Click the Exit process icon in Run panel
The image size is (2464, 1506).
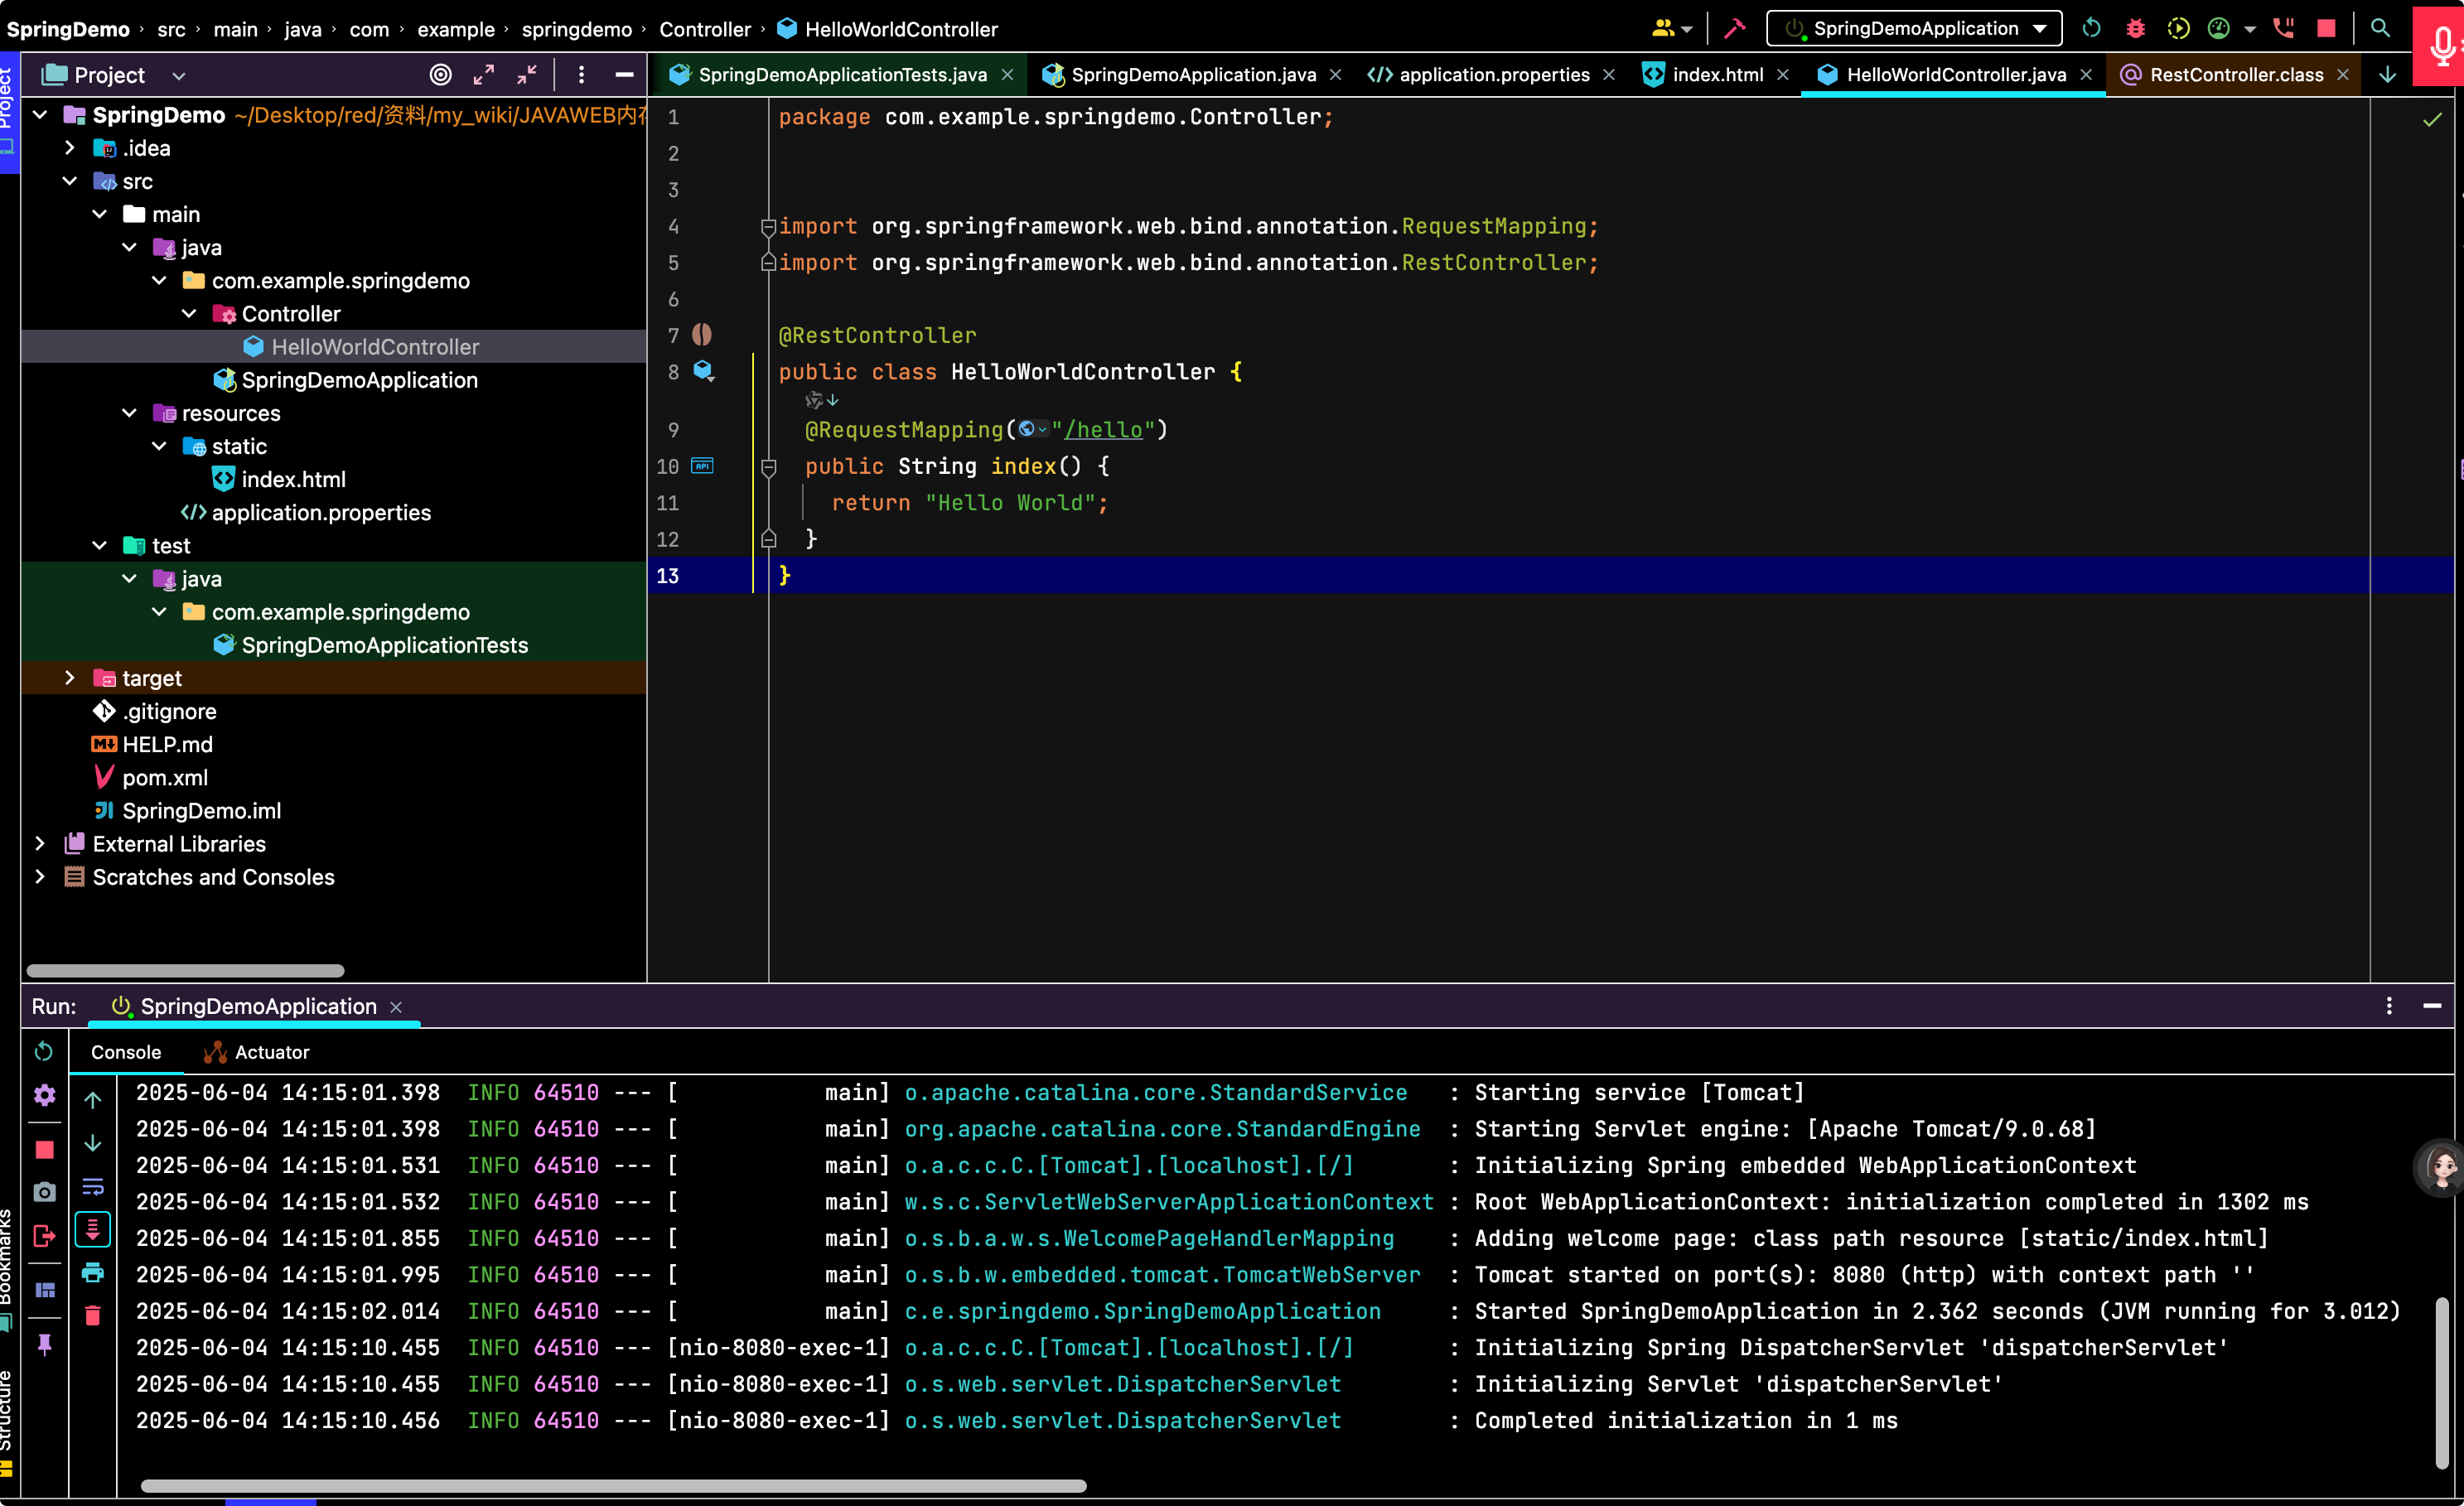44,1236
